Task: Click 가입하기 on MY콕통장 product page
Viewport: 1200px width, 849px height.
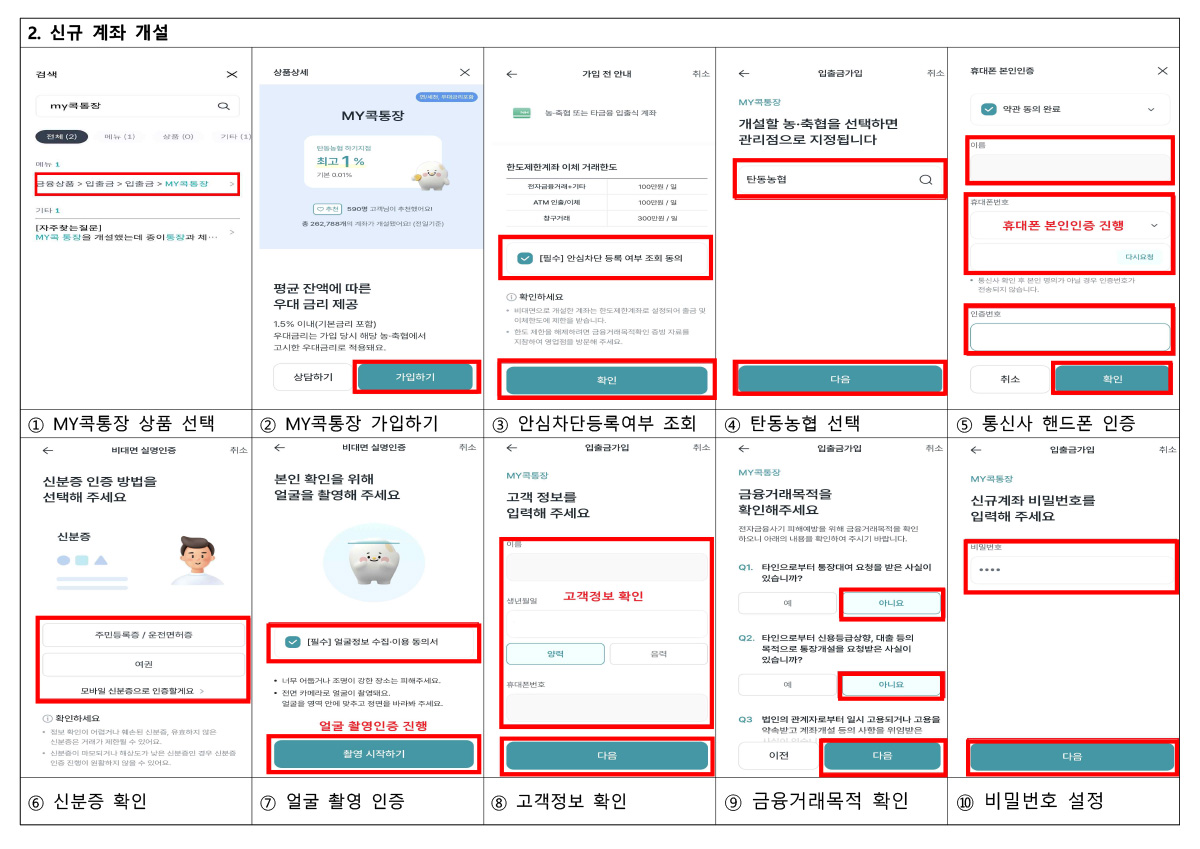Action: (415, 376)
